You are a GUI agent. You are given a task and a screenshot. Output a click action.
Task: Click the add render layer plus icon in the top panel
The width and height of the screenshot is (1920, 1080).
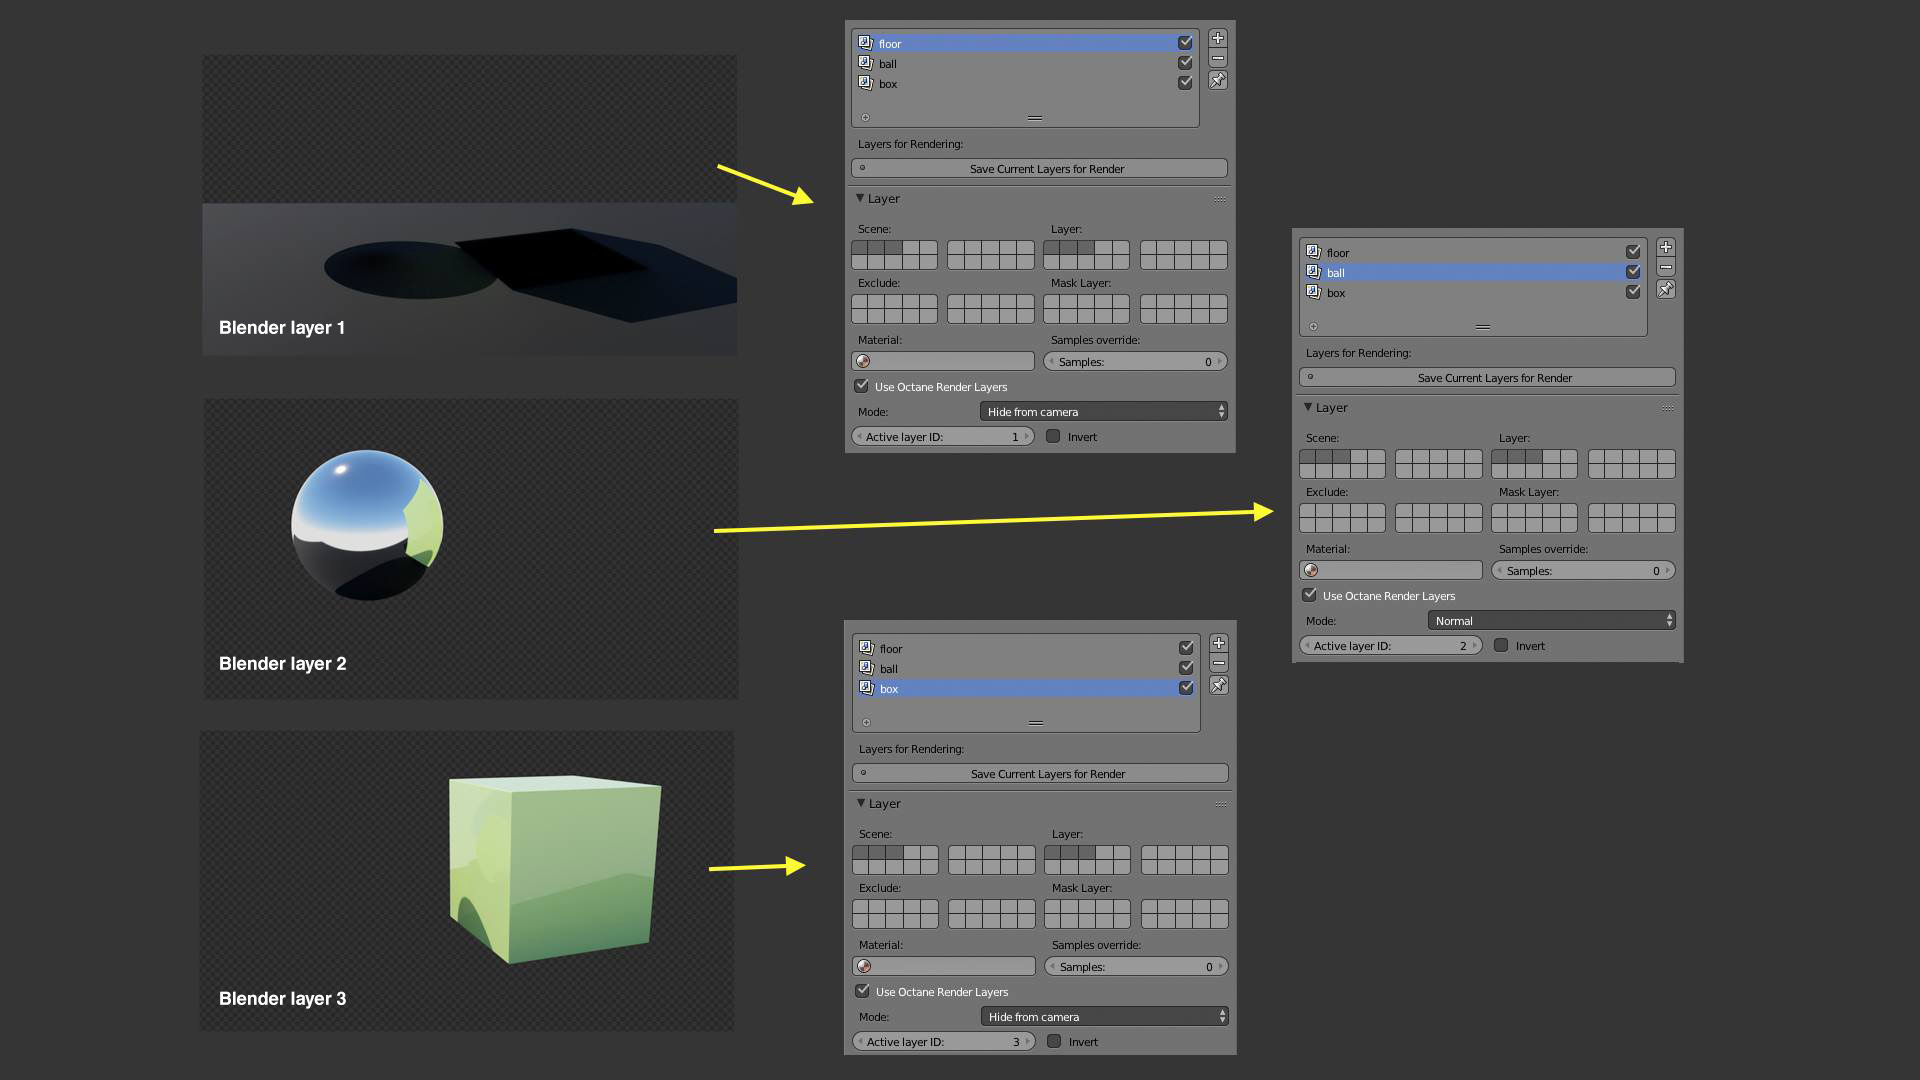[1217, 38]
